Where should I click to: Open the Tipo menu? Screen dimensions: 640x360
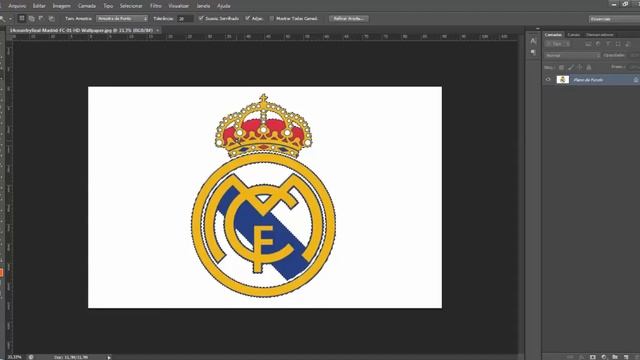coord(108,6)
